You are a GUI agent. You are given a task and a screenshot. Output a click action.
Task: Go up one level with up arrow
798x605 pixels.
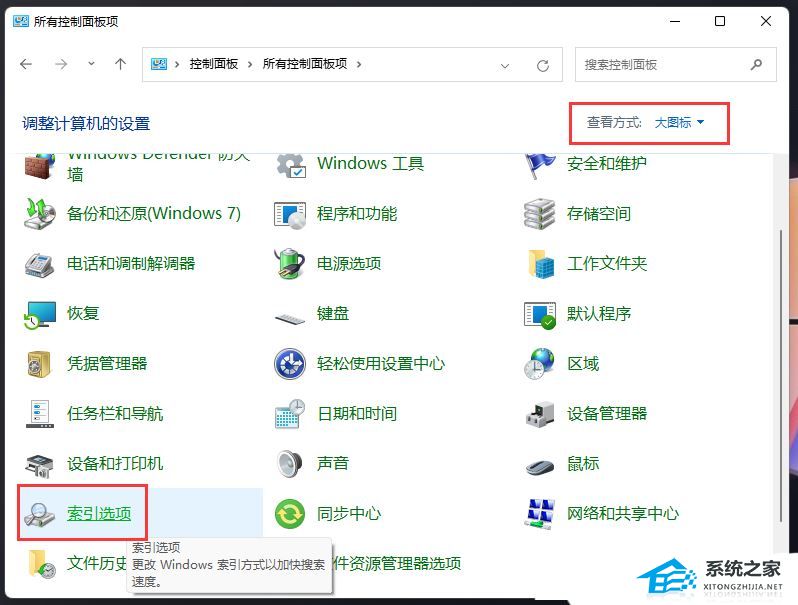[121, 64]
